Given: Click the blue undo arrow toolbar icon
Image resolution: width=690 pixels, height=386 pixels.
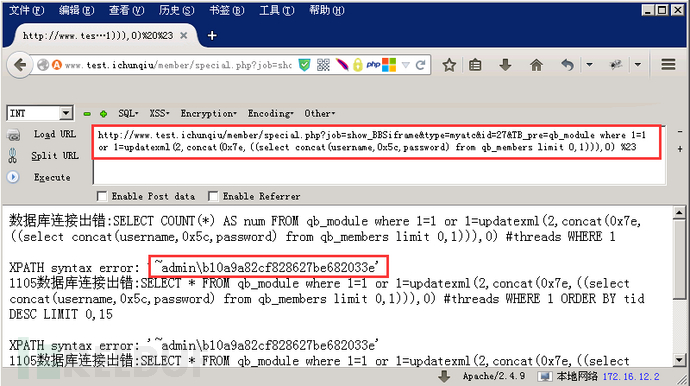Looking at the screenshot, I should (567, 65).
